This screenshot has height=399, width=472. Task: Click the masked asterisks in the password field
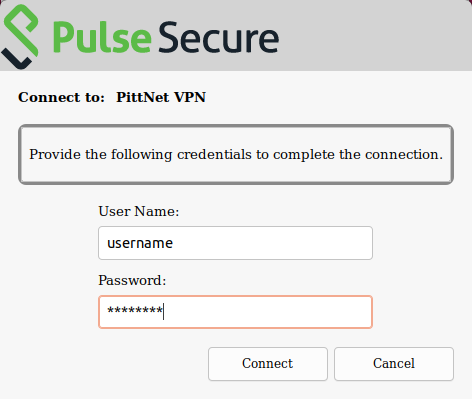135,311
